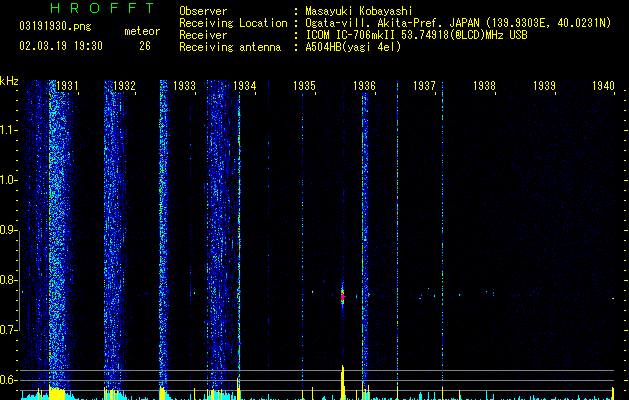Click the Receiving antenna label
This screenshot has height=400, width=629.
[x=230, y=47]
